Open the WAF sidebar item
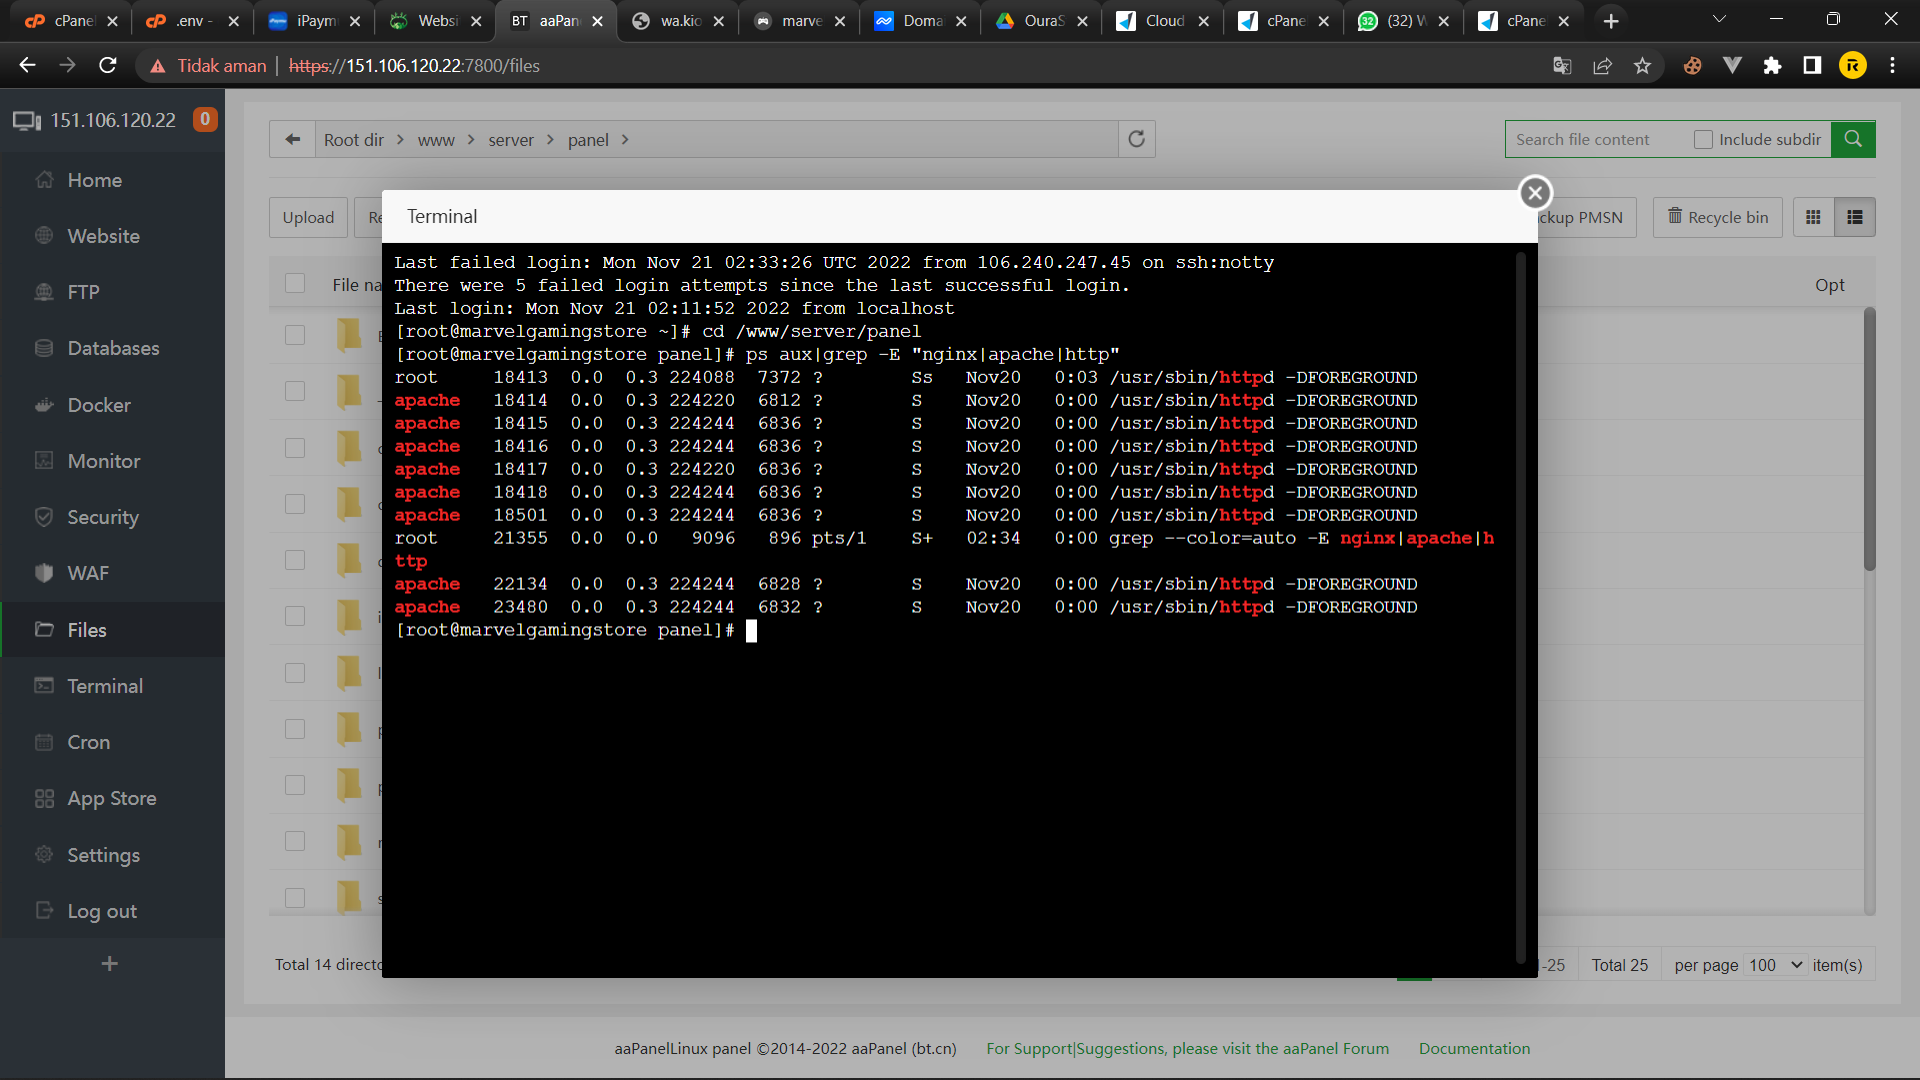 coord(88,573)
